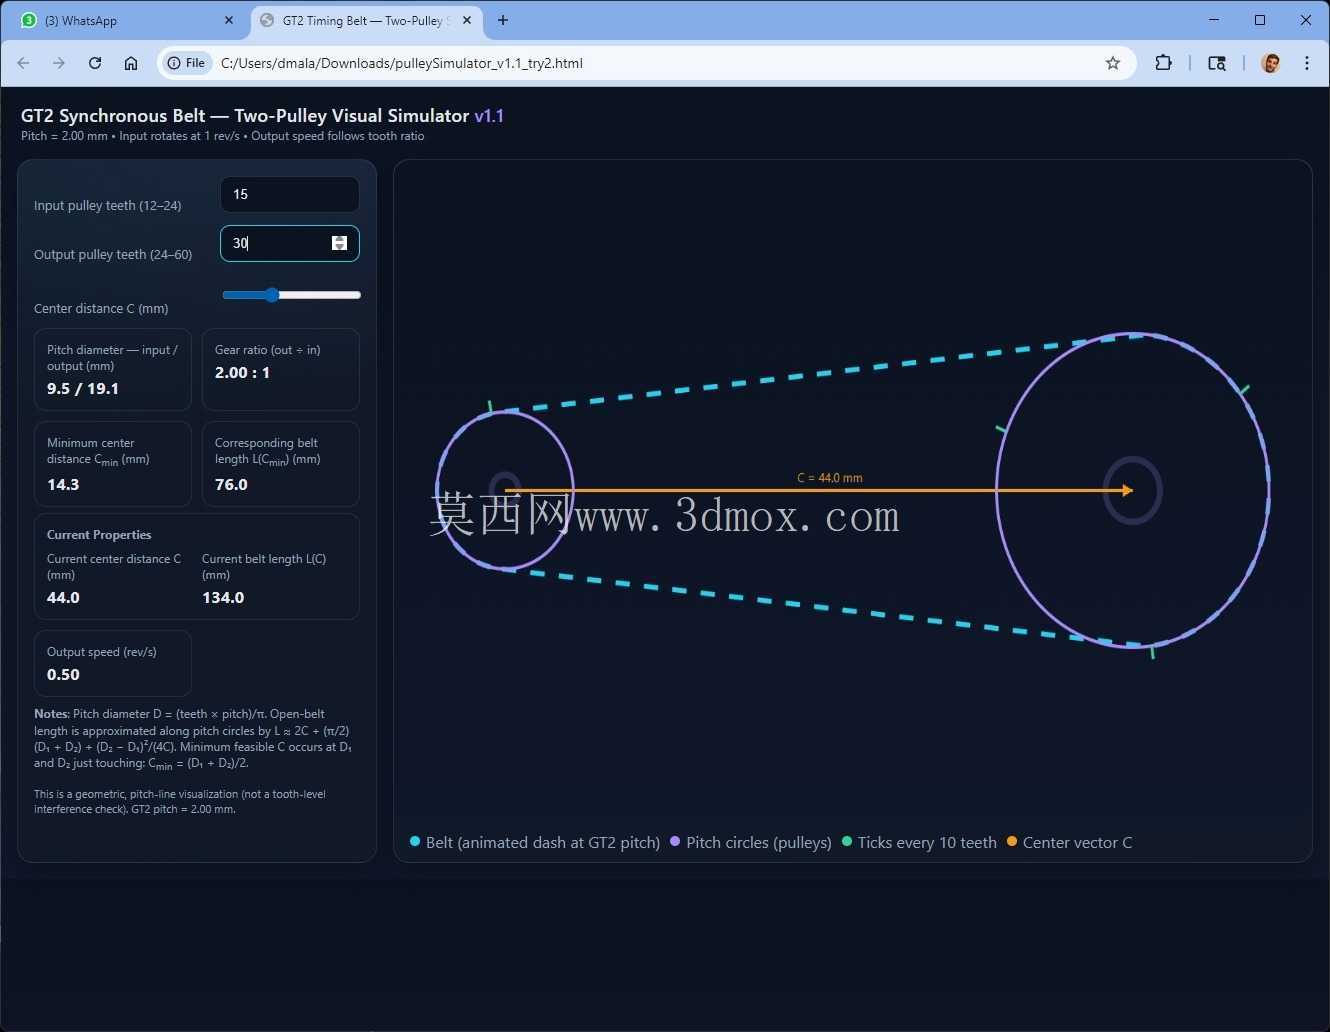Image resolution: width=1330 pixels, height=1032 pixels.
Task: Click the Center distance slider track
Action: tap(291, 295)
